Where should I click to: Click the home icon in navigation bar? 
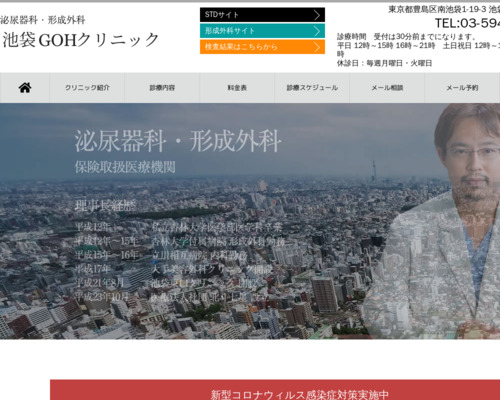tap(25, 88)
